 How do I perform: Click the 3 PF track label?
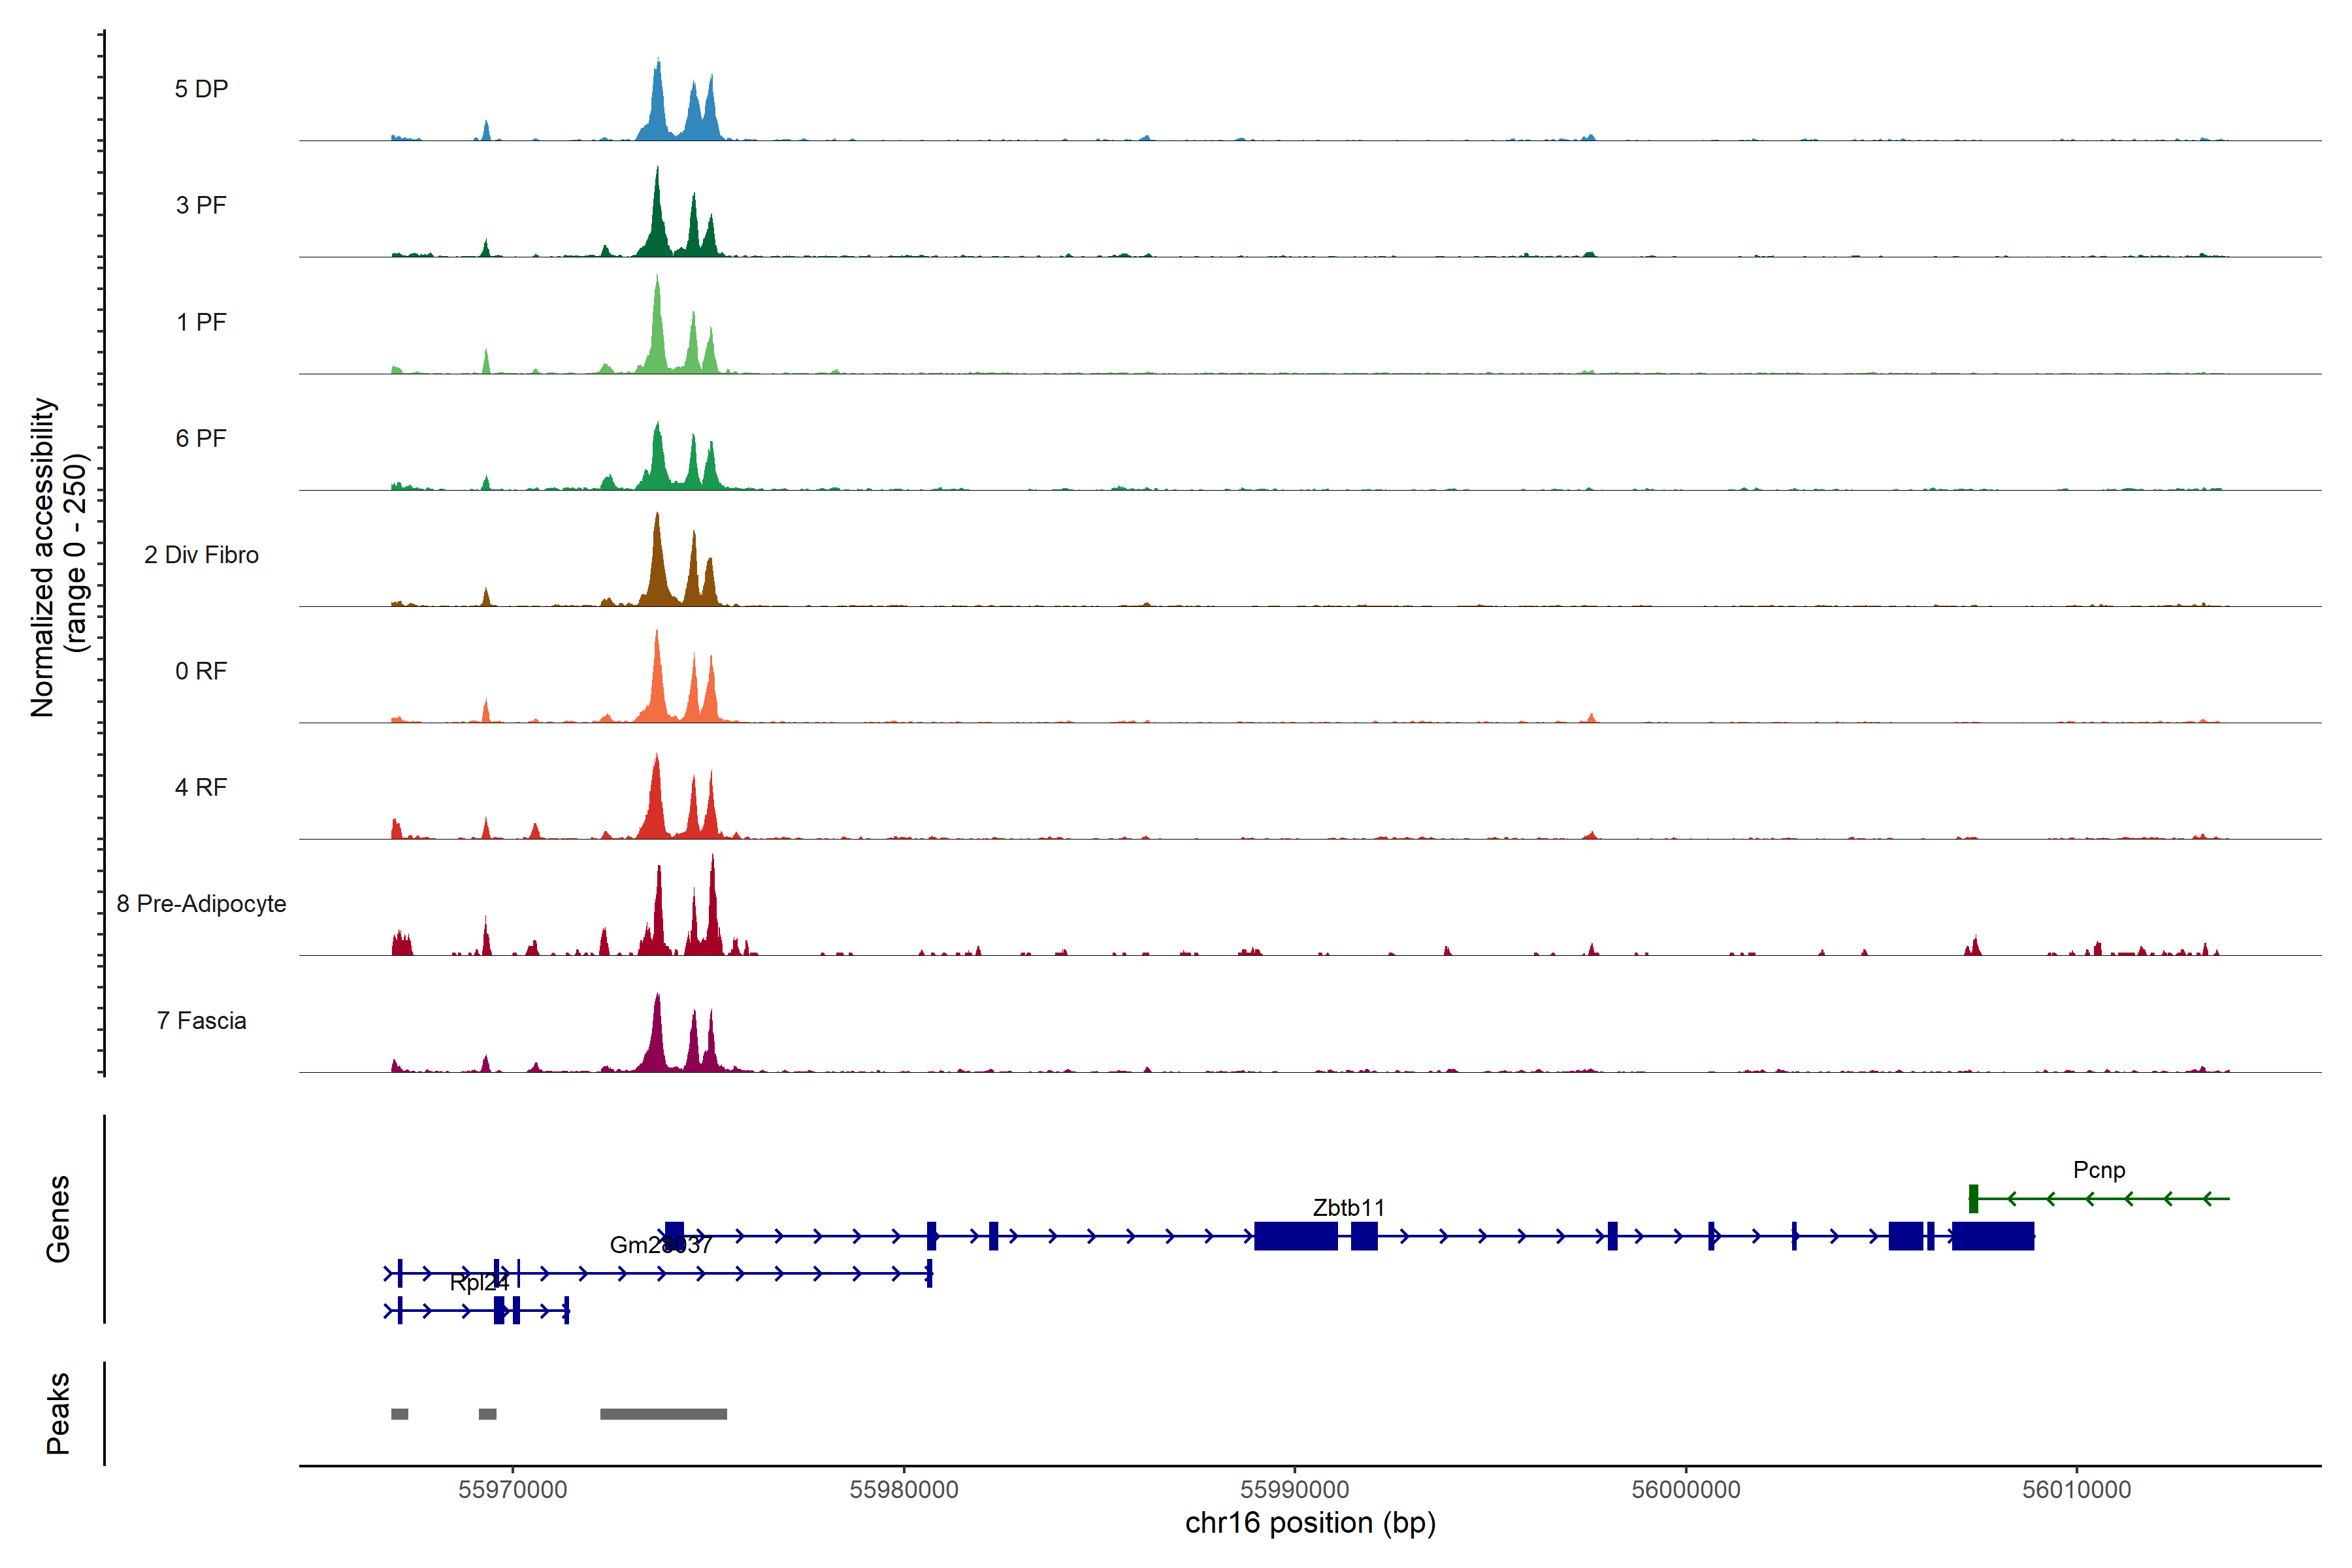pos(201,205)
